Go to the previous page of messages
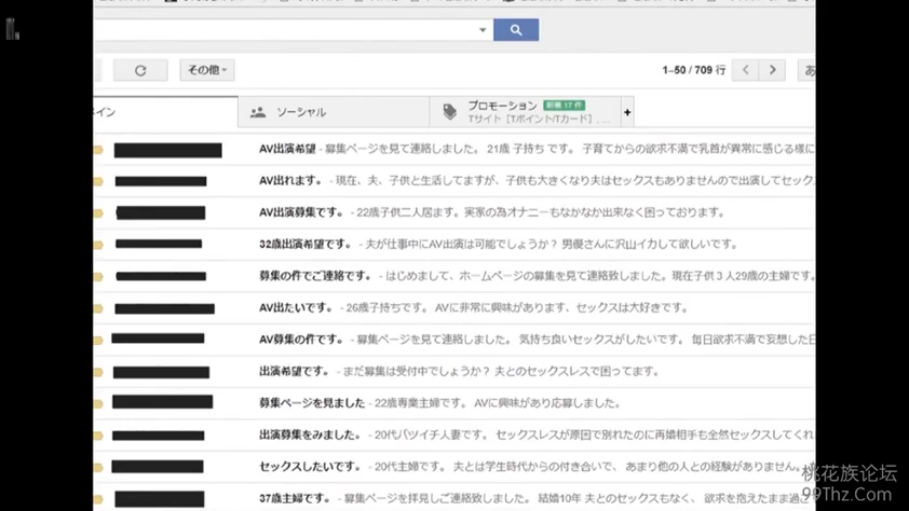Screen dimensions: 909x511 point(745,70)
